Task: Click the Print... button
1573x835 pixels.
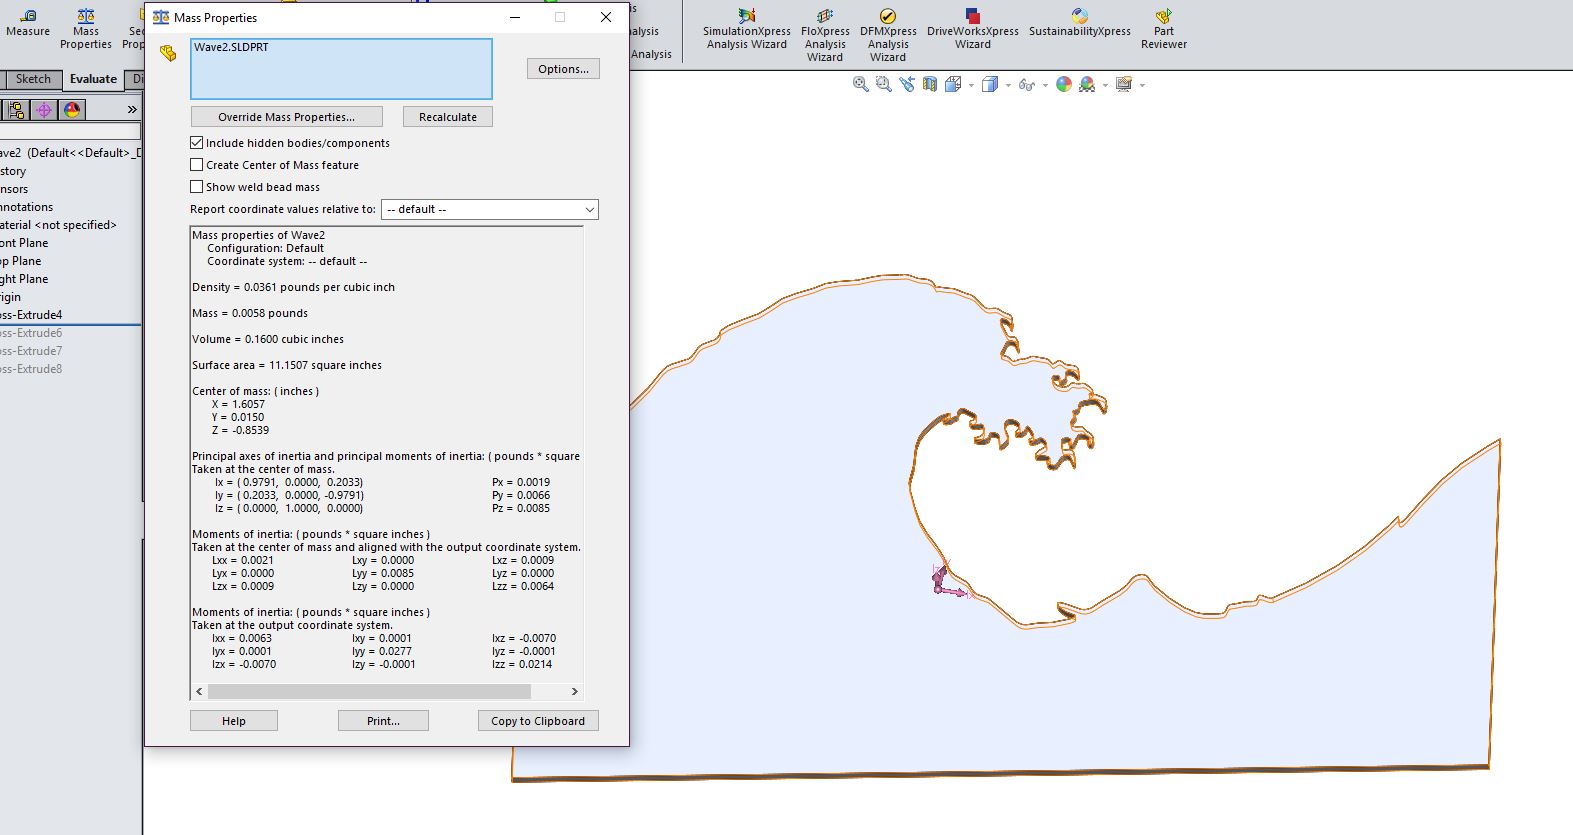Action: pos(383,721)
